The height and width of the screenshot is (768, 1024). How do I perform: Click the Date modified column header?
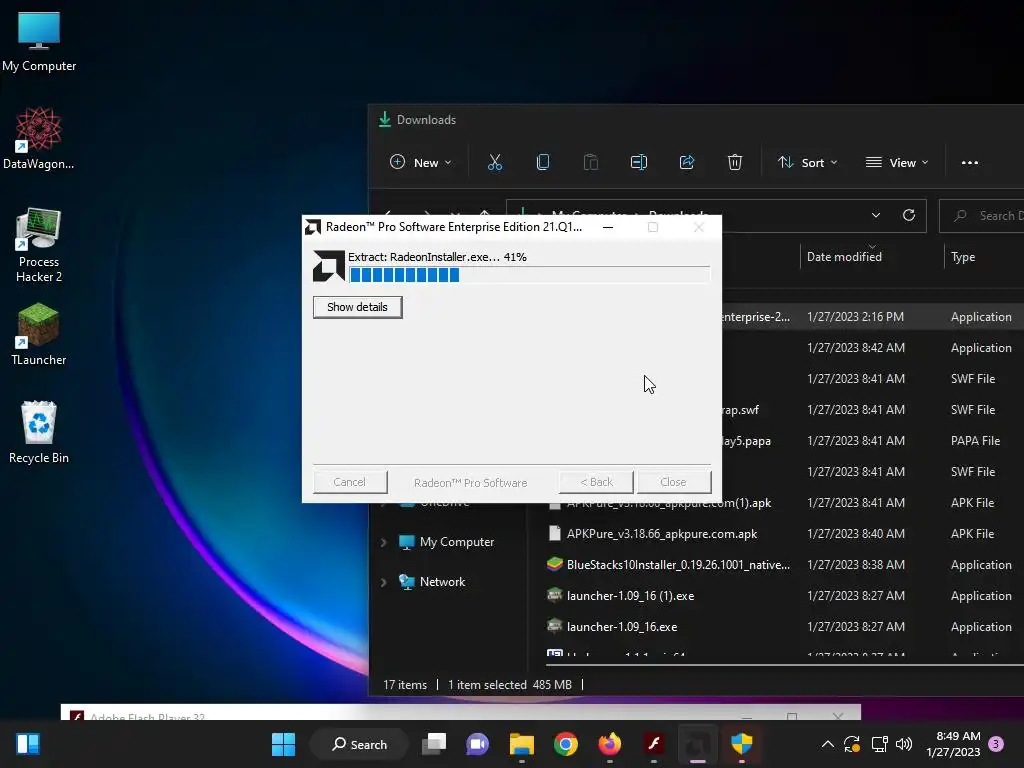(x=844, y=257)
